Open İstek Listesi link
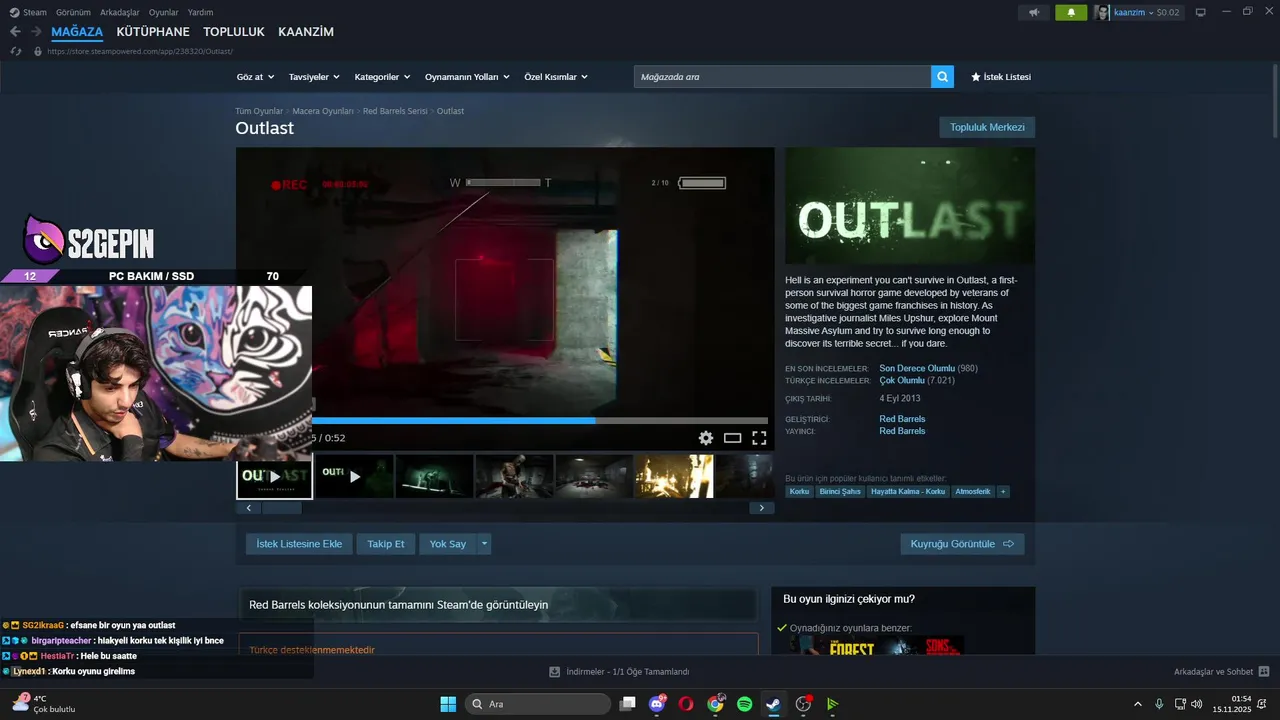This screenshot has height=720, width=1280. point(1001,77)
